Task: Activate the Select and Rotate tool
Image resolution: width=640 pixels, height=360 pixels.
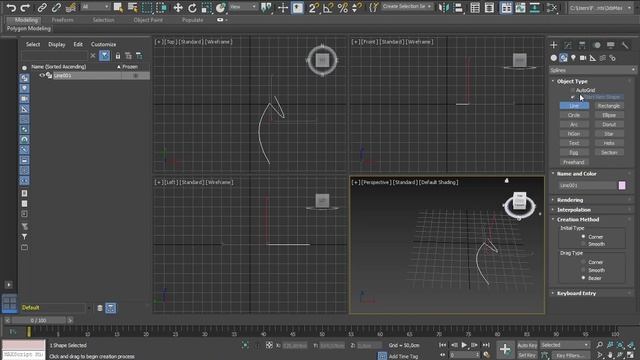Action: (192, 7)
